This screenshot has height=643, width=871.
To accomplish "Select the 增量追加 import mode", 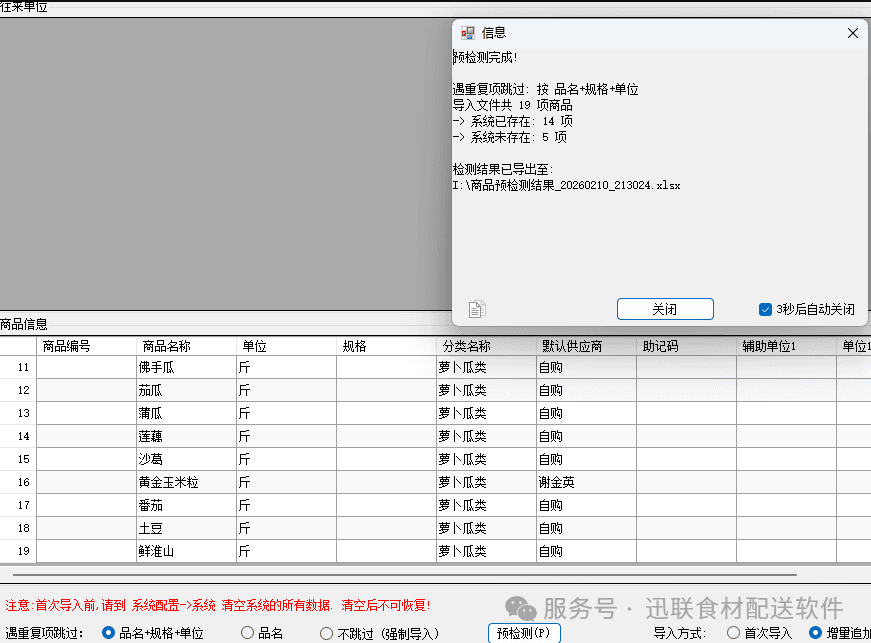I will 814,632.
